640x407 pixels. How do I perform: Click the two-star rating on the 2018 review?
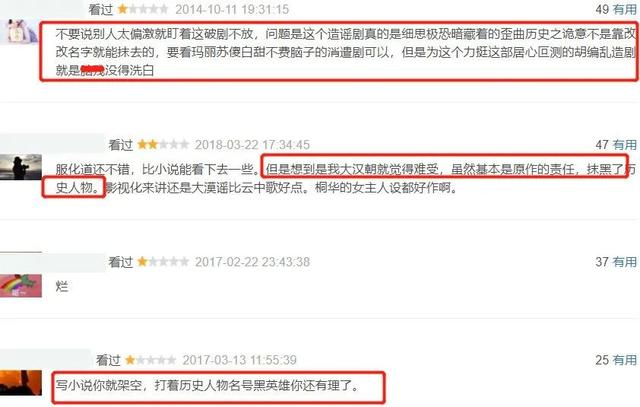tap(163, 145)
